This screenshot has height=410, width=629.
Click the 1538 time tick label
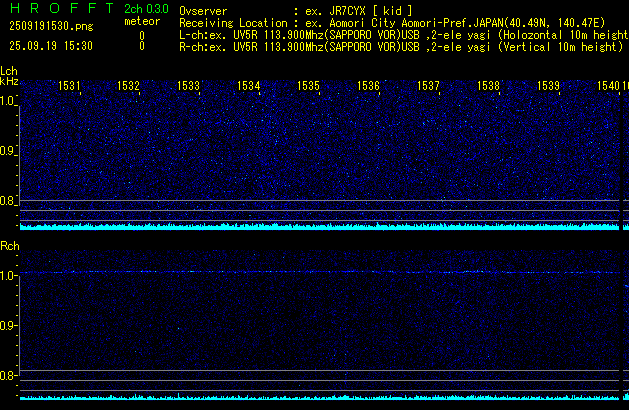tap(488, 87)
